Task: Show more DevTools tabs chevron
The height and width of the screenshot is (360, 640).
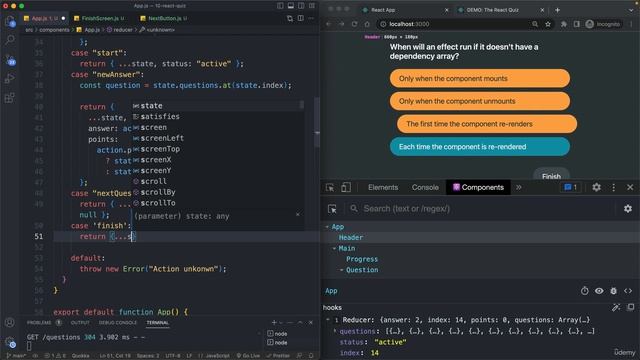Action: tap(518, 187)
